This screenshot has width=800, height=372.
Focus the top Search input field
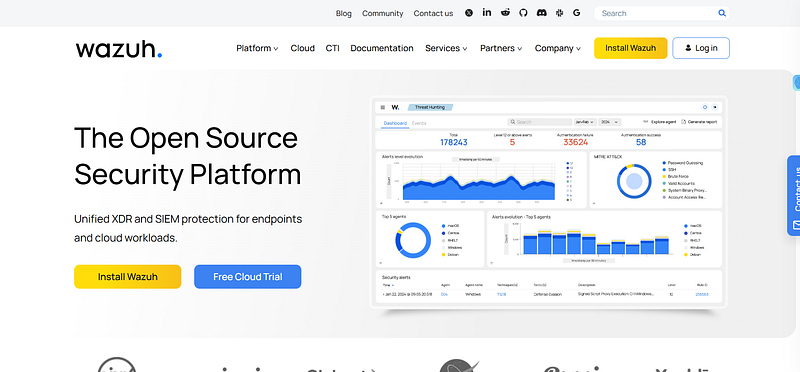[662, 13]
